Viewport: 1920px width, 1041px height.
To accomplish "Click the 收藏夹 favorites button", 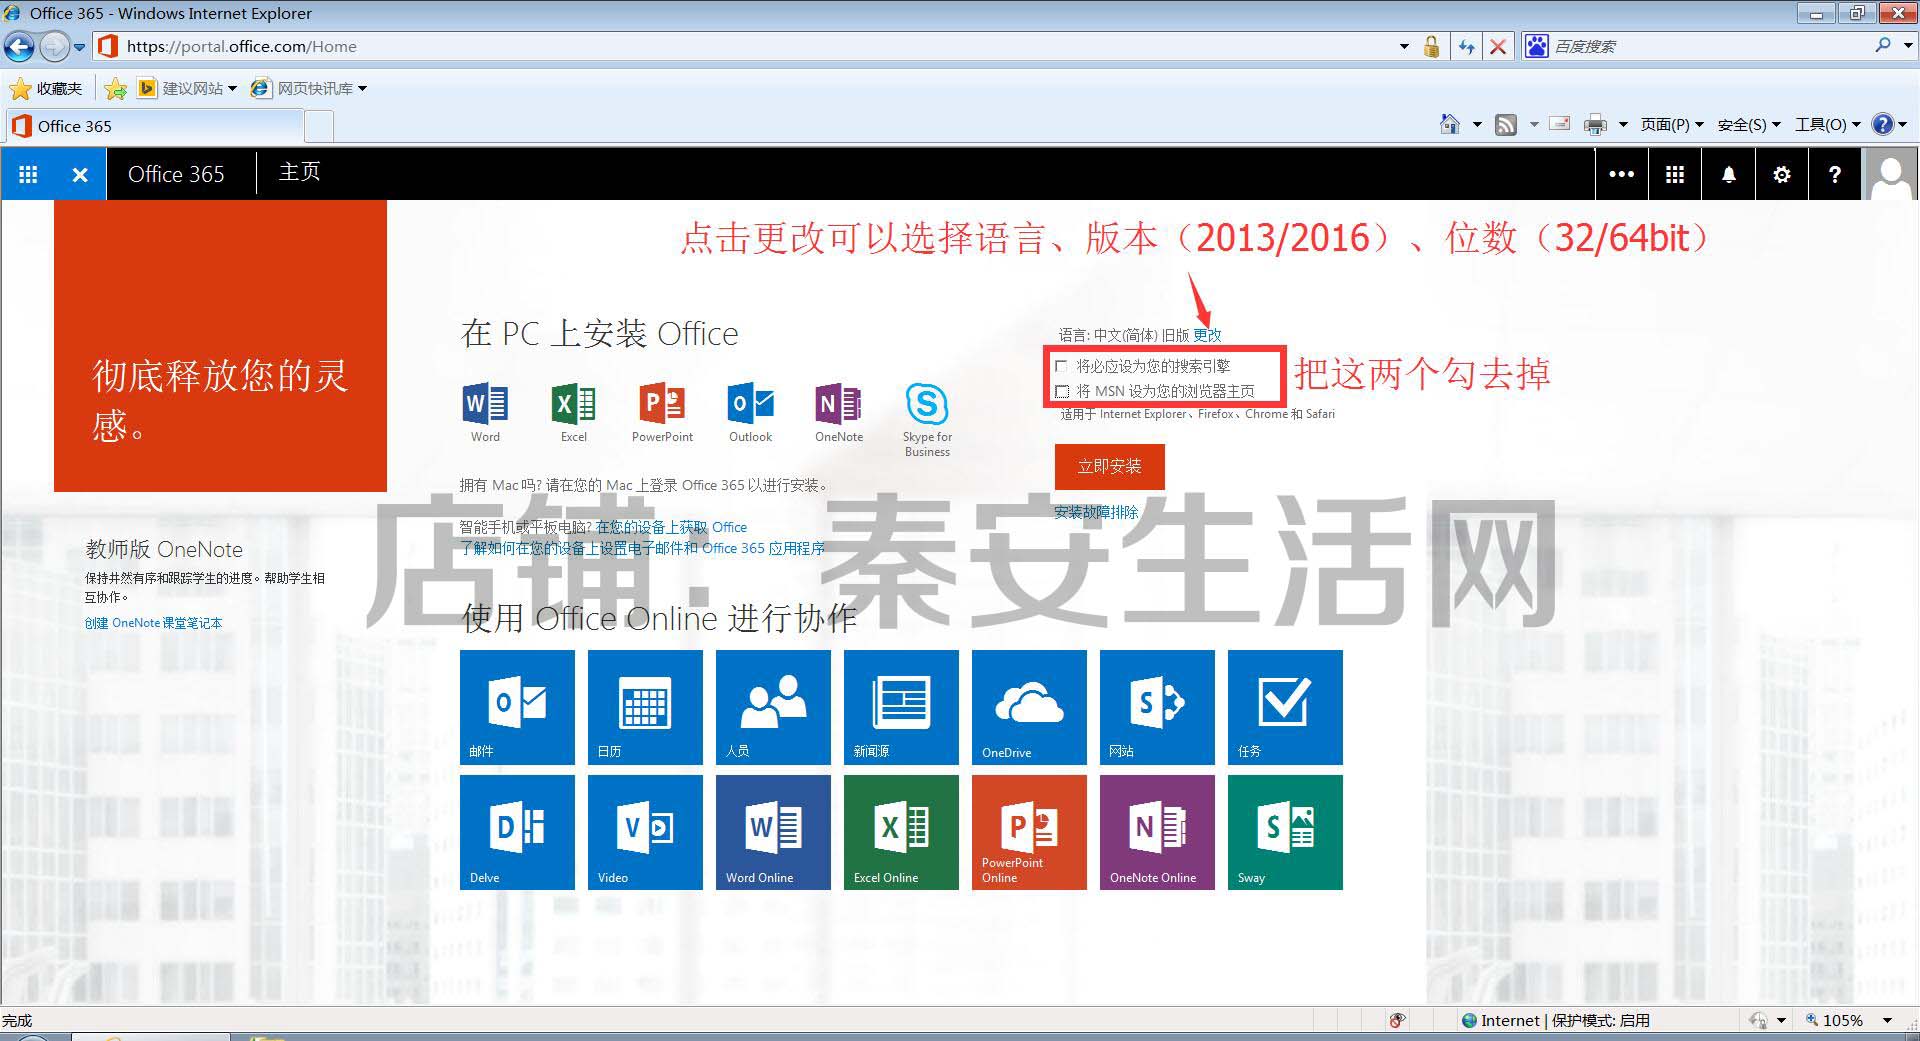I will click(46, 89).
